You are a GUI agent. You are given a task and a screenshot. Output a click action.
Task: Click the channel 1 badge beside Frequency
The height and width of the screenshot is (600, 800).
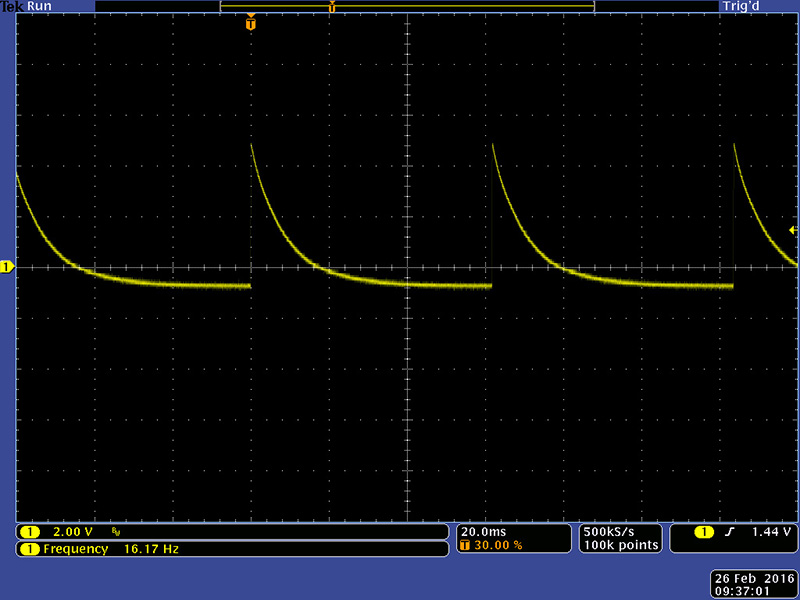pos(30,549)
